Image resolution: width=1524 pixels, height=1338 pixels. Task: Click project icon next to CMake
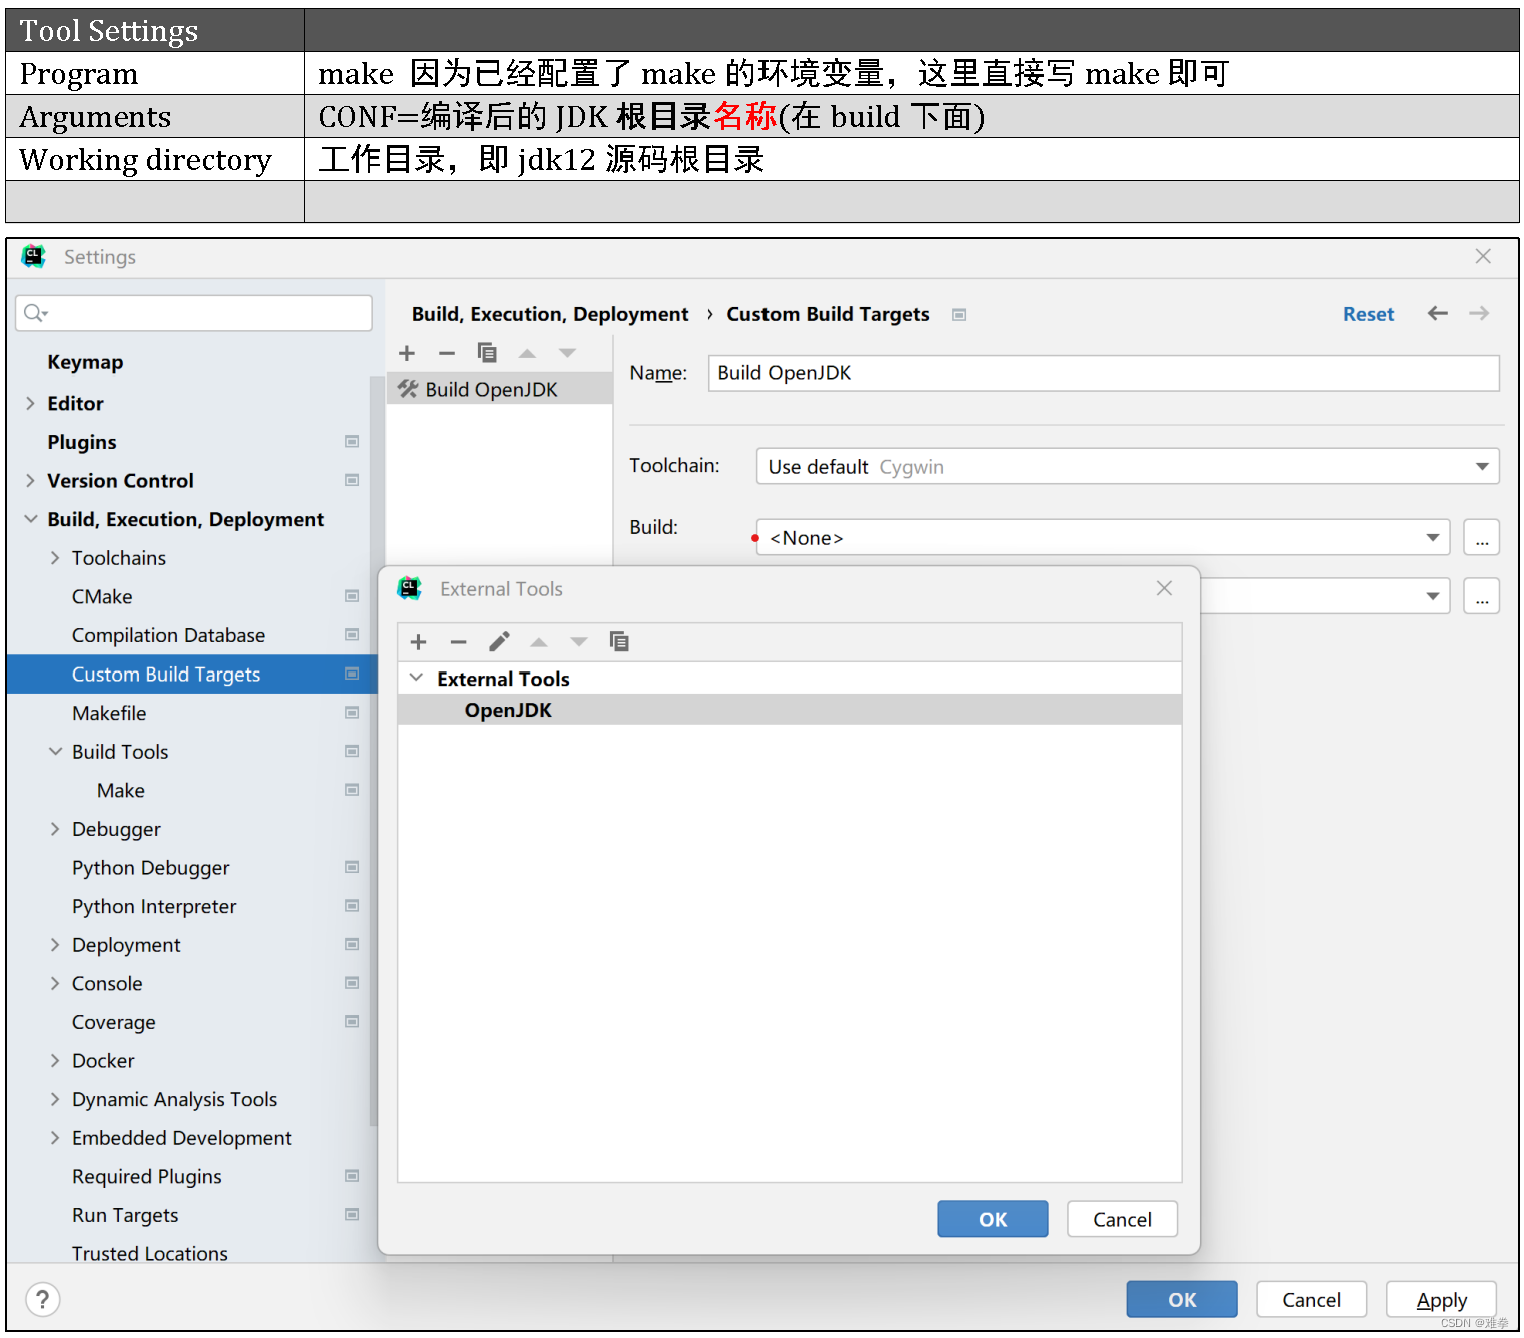tap(352, 596)
